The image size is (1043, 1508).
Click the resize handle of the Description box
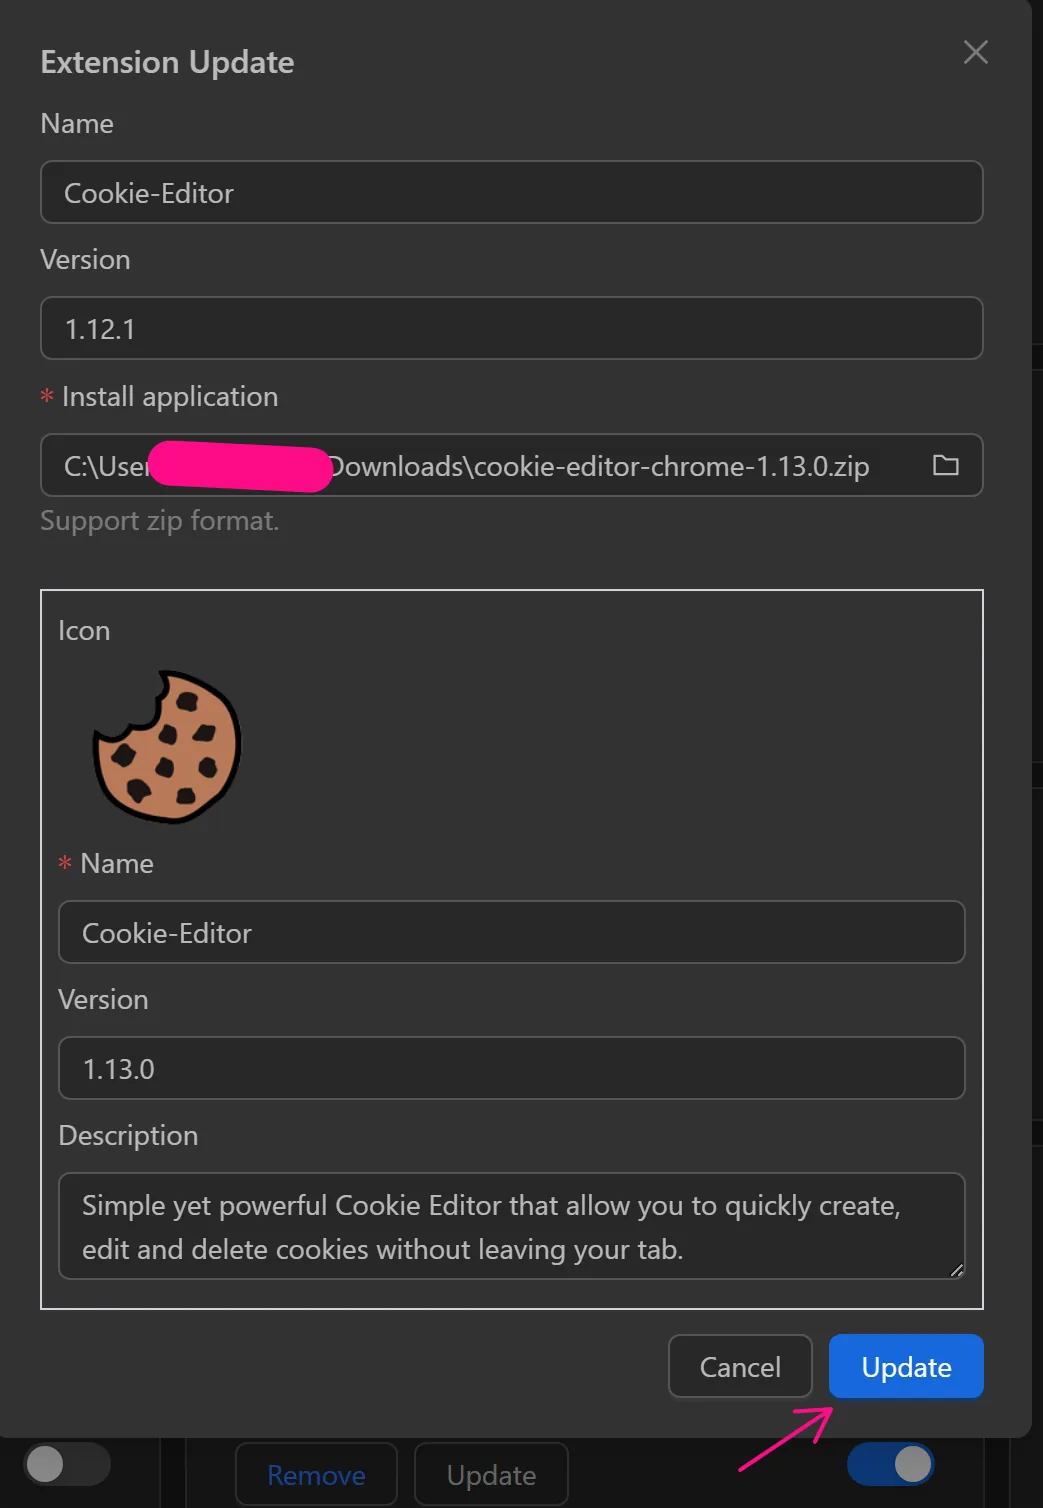tap(956, 1272)
